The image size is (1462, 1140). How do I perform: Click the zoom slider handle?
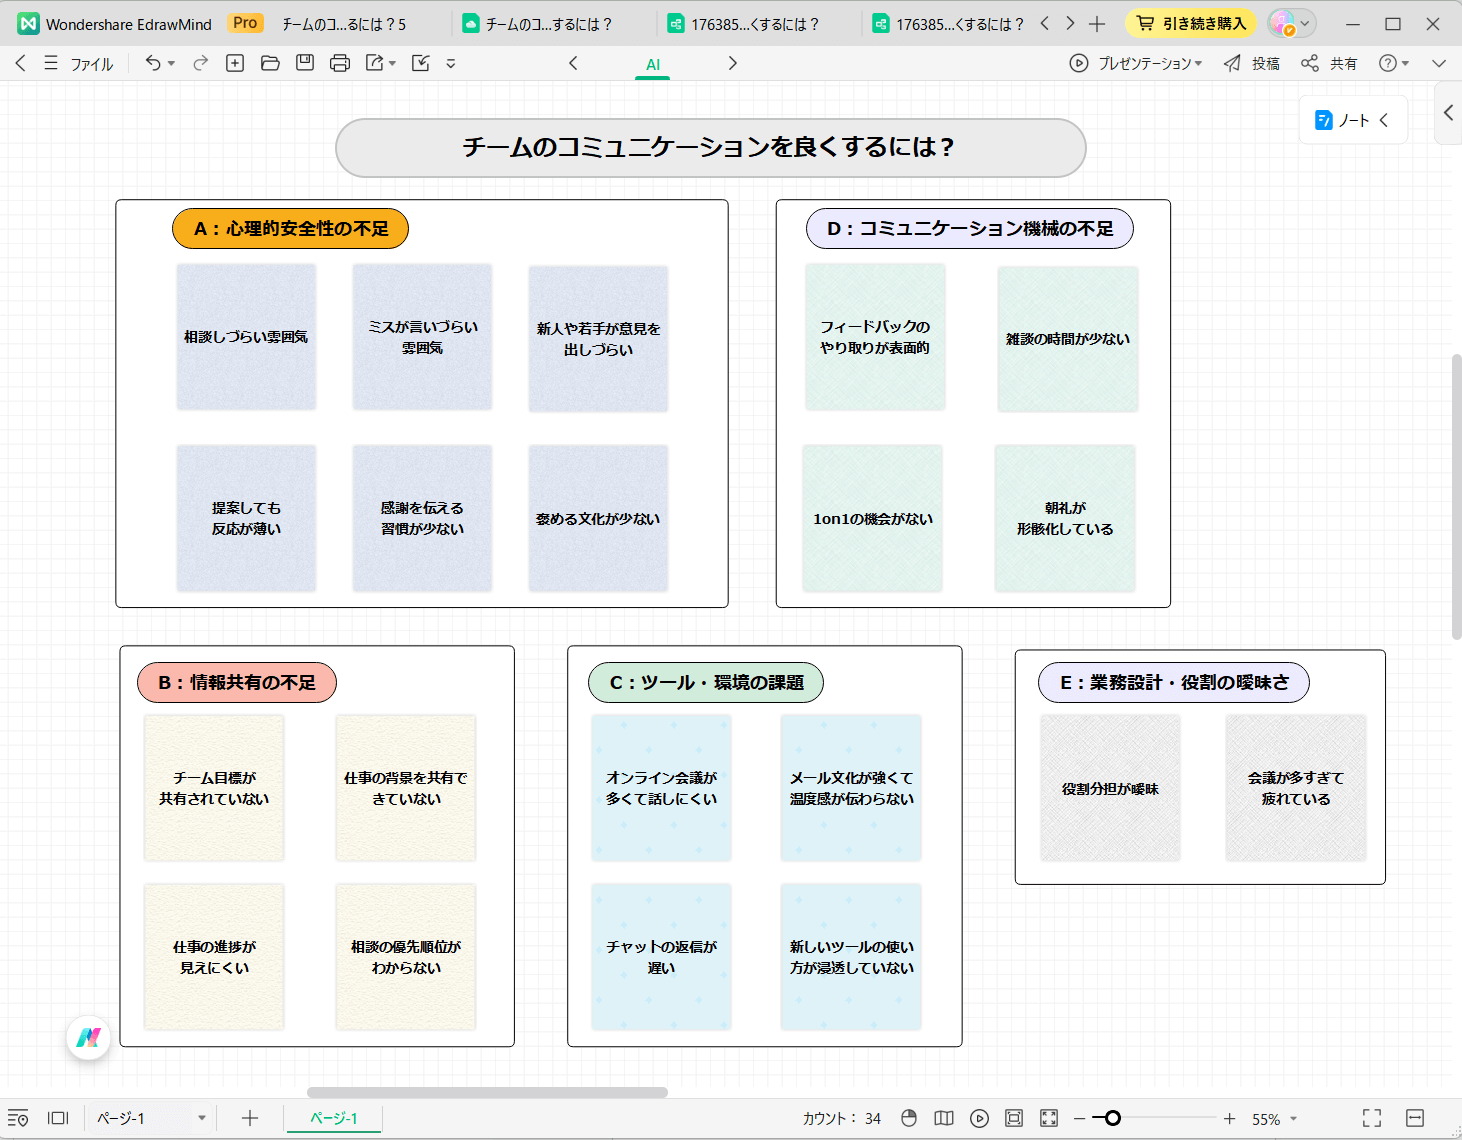click(1112, 1118)
